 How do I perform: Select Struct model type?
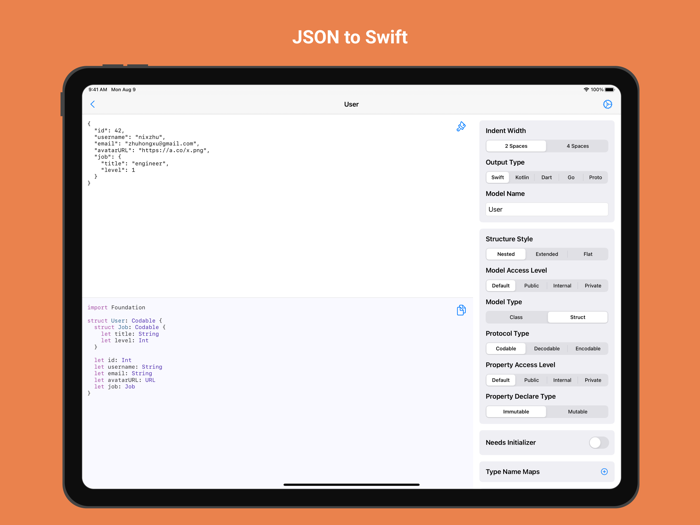[x=577, y=317]
